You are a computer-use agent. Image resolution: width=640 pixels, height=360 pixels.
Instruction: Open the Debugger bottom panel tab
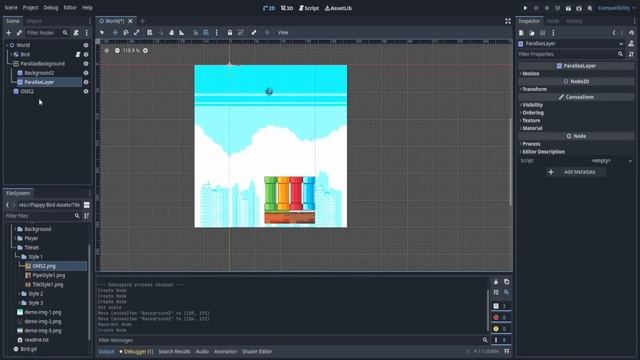click(136, 351)
